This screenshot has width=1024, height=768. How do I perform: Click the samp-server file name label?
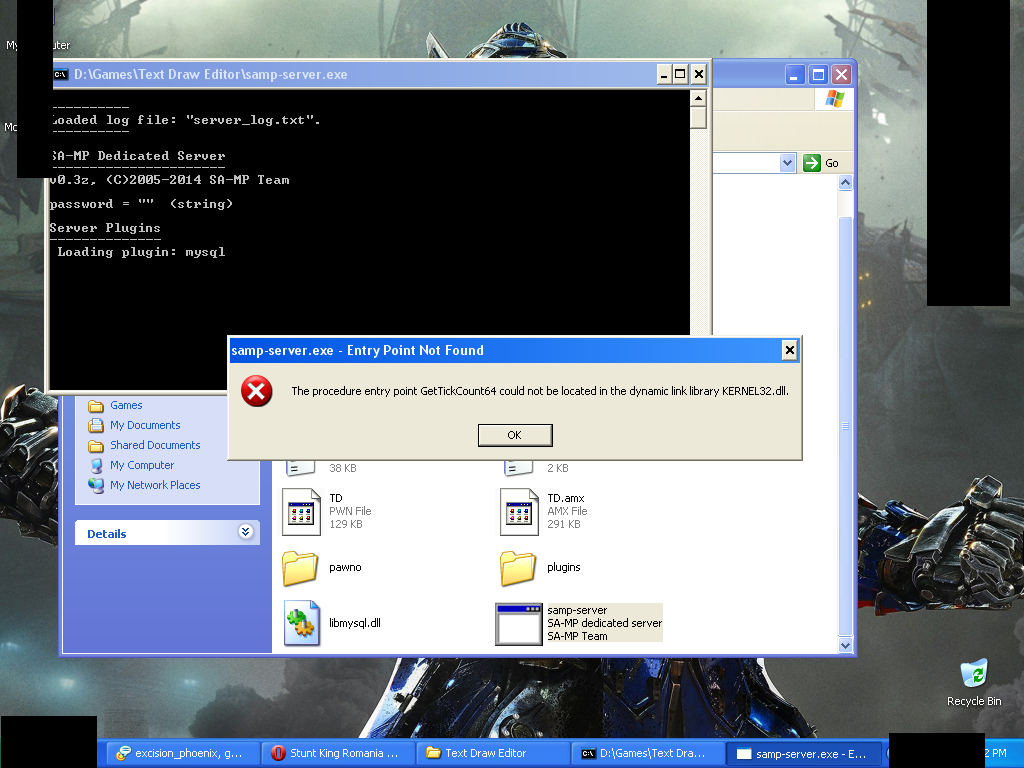(x=577, y=610)
